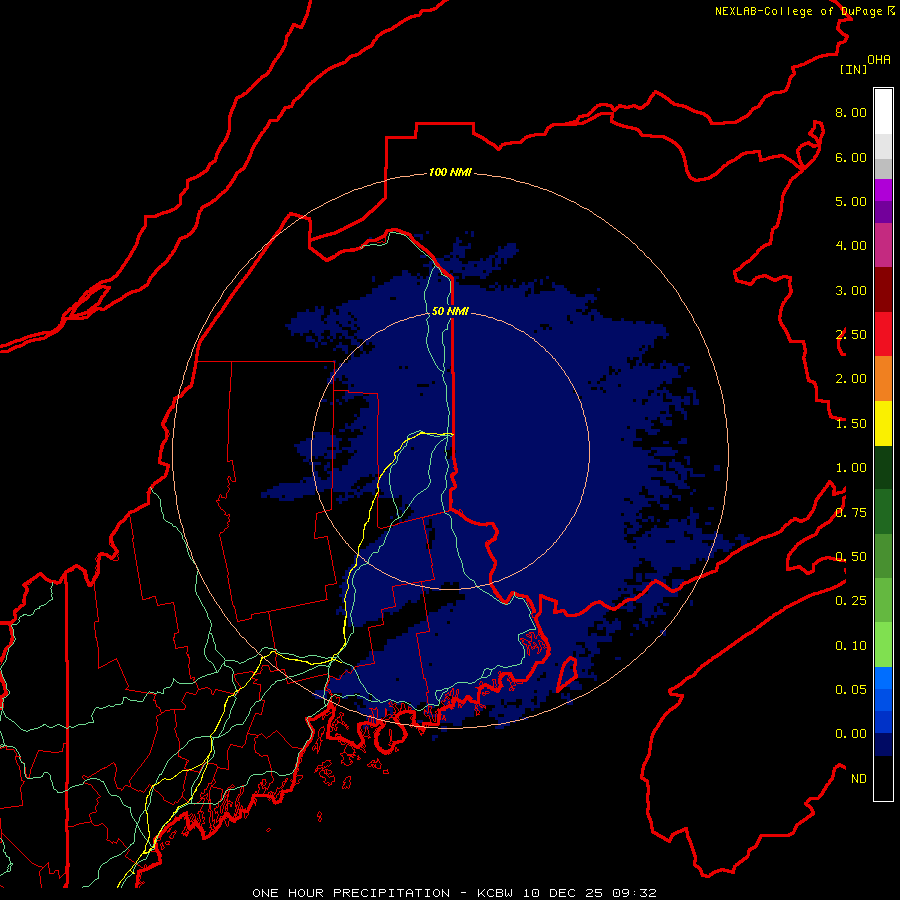Screen dimensions: 900x900
Task: Click the light green legend block
Action: click(x=883, y=645)
